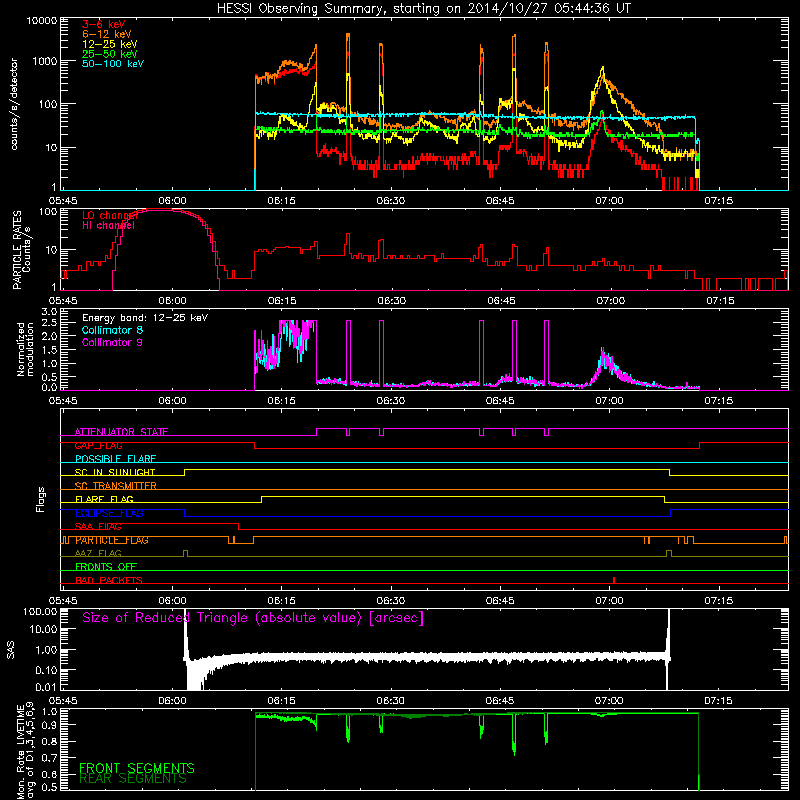Select the 12-25 keV legend label
Screen dimensions: 800x800
pyautogui.click(x=110, y=44)
